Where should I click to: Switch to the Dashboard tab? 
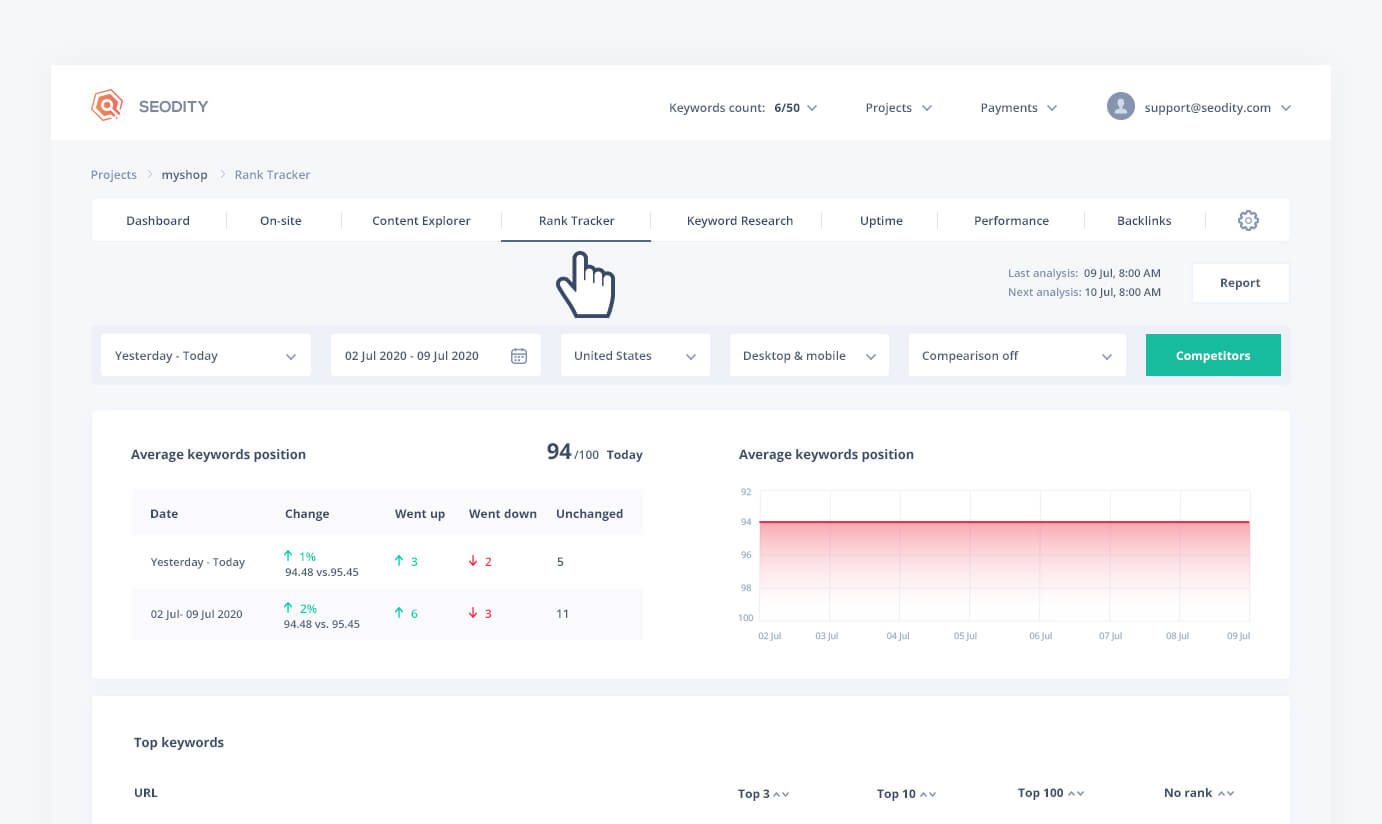pyautogui.click(x=158, y=221)
